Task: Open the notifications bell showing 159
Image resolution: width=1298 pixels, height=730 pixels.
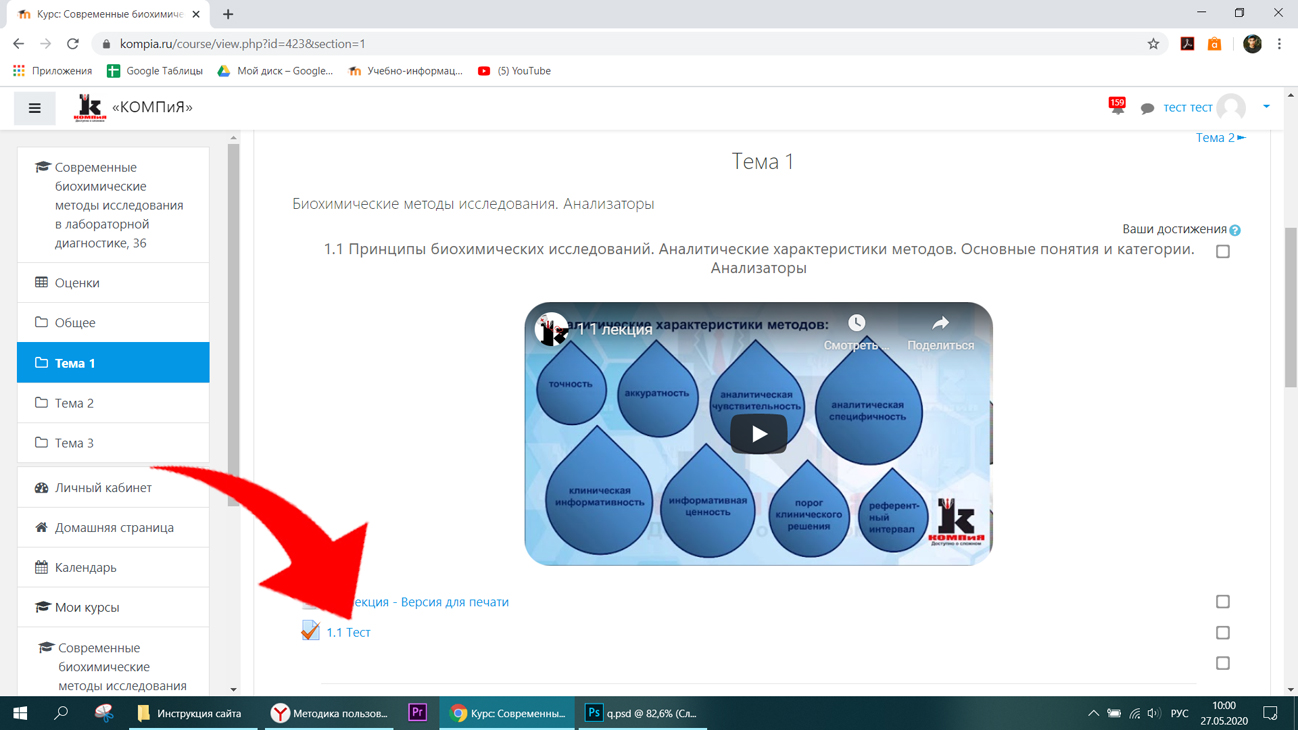Action: (1117, 107)
